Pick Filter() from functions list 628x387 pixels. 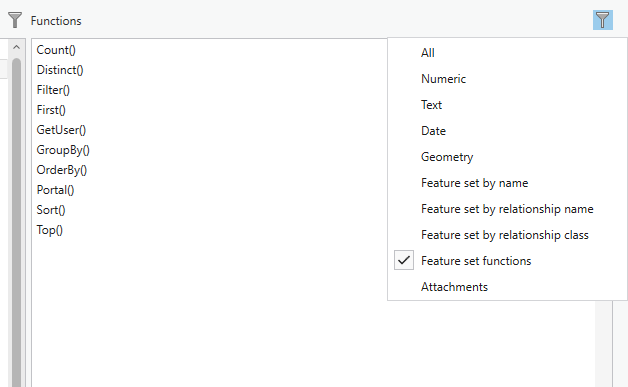(53, 90)
